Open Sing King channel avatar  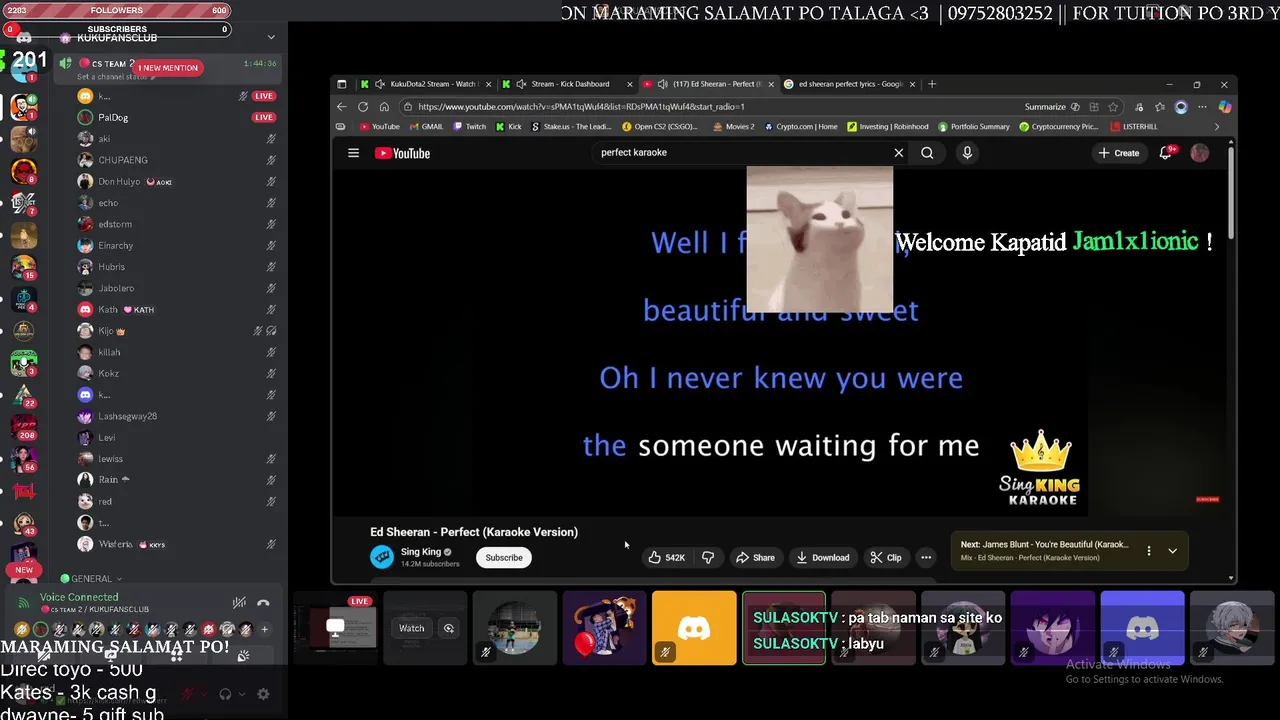(x=381, y=557)
